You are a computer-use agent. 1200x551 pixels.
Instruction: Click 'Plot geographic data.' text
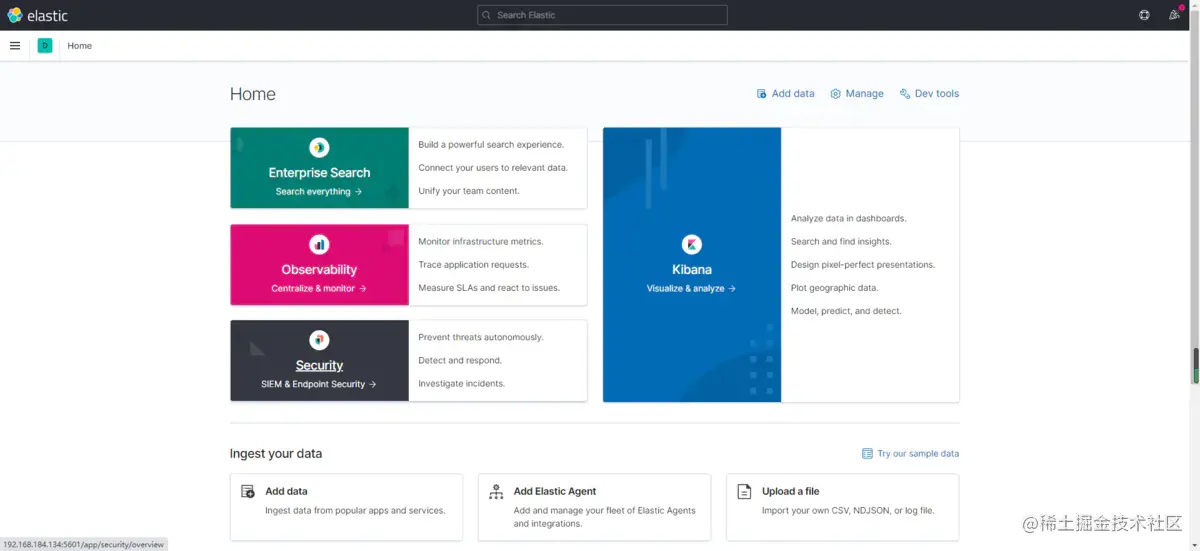(834, 288)
